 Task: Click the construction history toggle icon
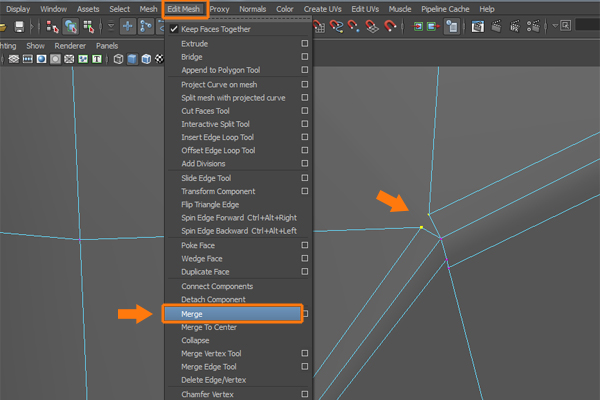[x=454, y=27]
